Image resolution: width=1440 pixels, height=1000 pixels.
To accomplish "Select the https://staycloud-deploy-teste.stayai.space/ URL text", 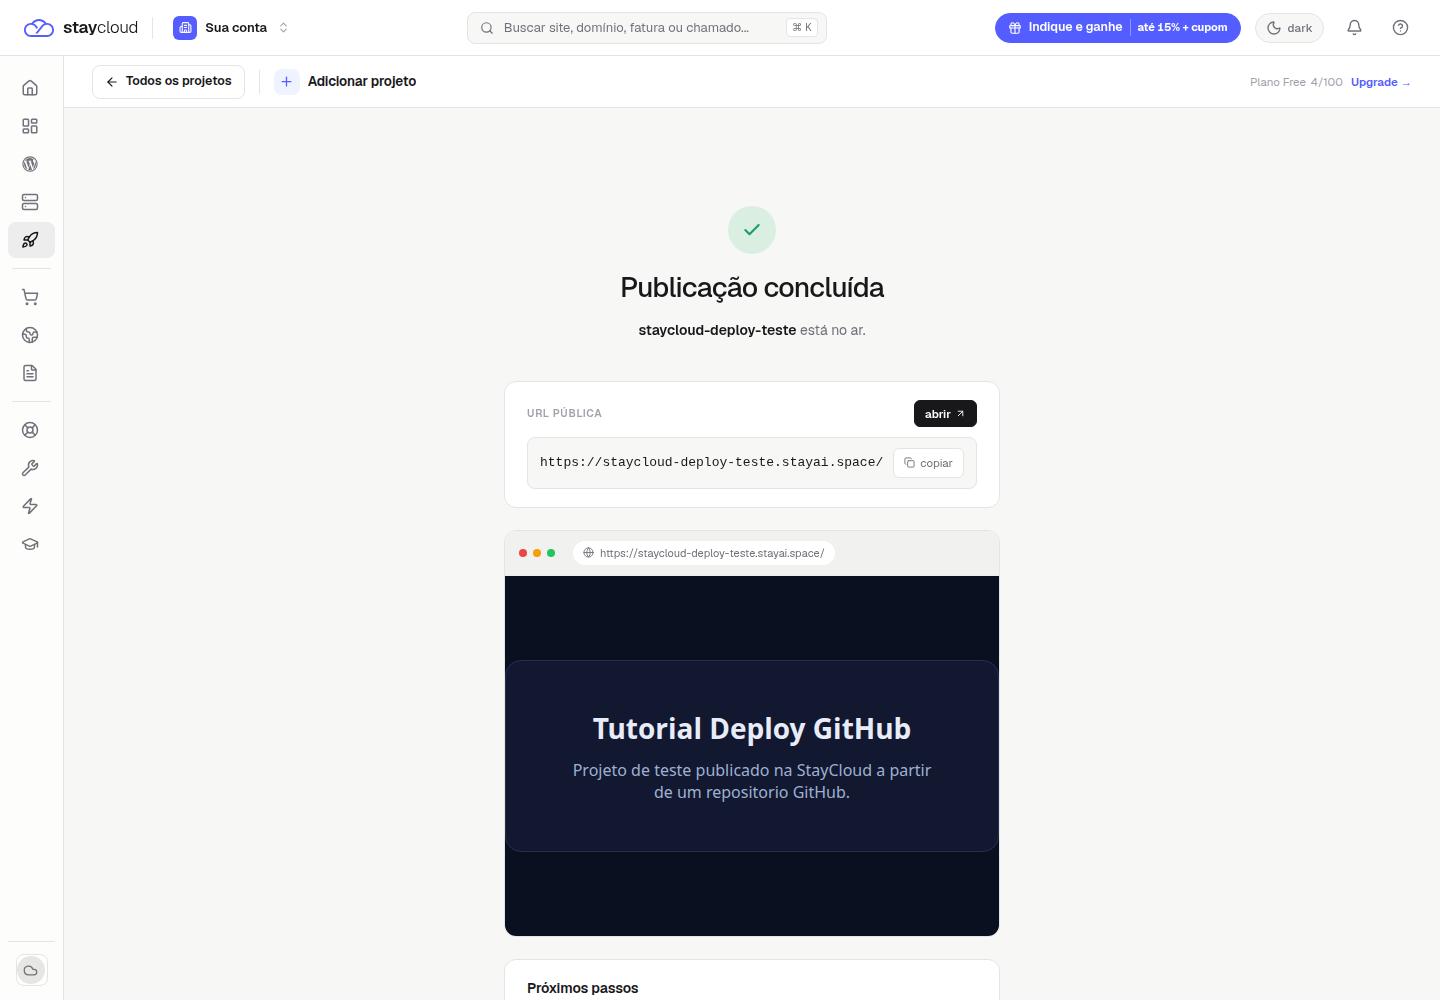I will (711, 462).
